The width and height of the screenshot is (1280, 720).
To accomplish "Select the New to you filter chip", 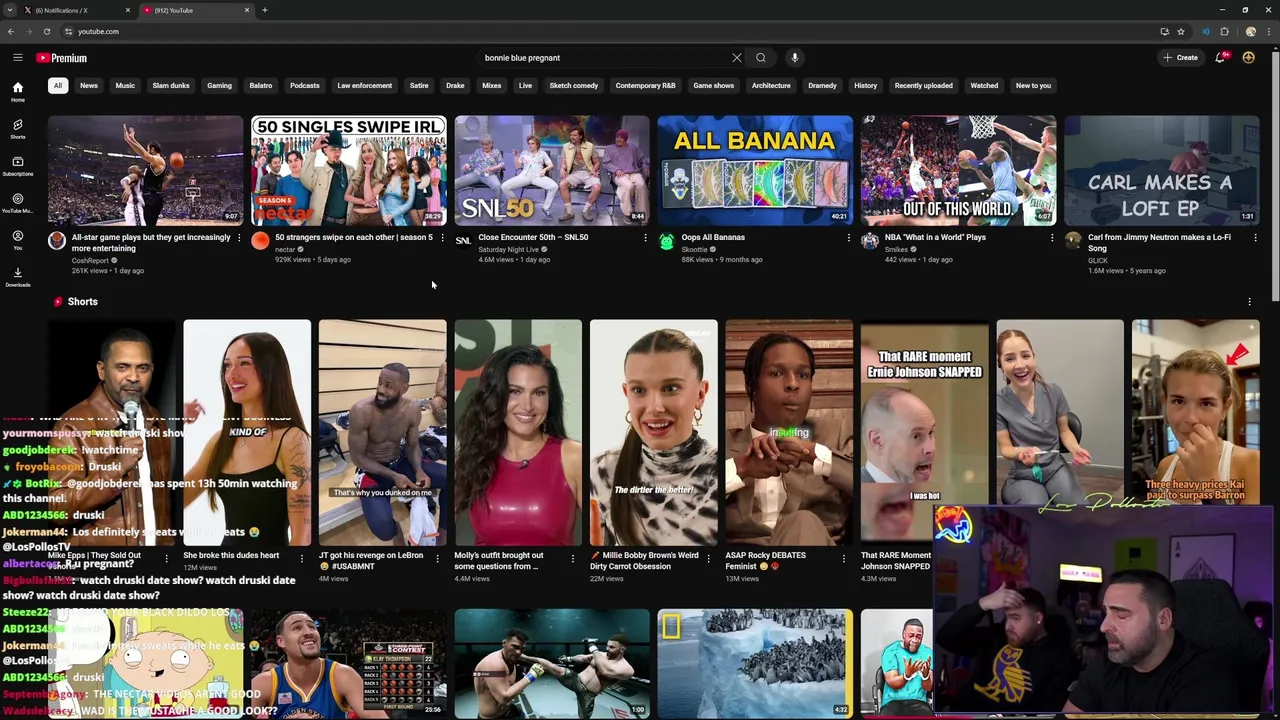I will pyautogui.click(x=1034, y=86).
